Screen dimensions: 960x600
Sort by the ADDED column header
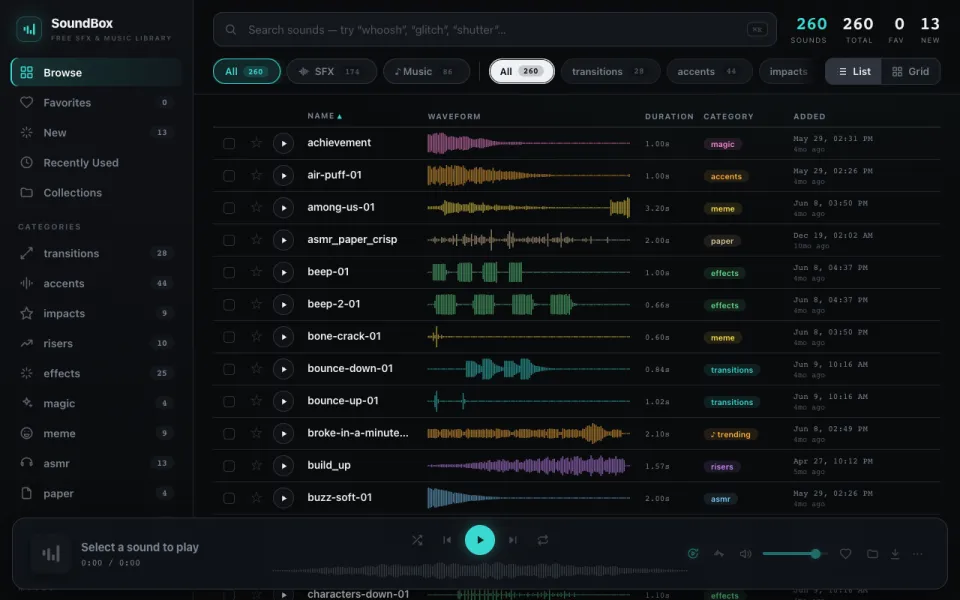809,116
